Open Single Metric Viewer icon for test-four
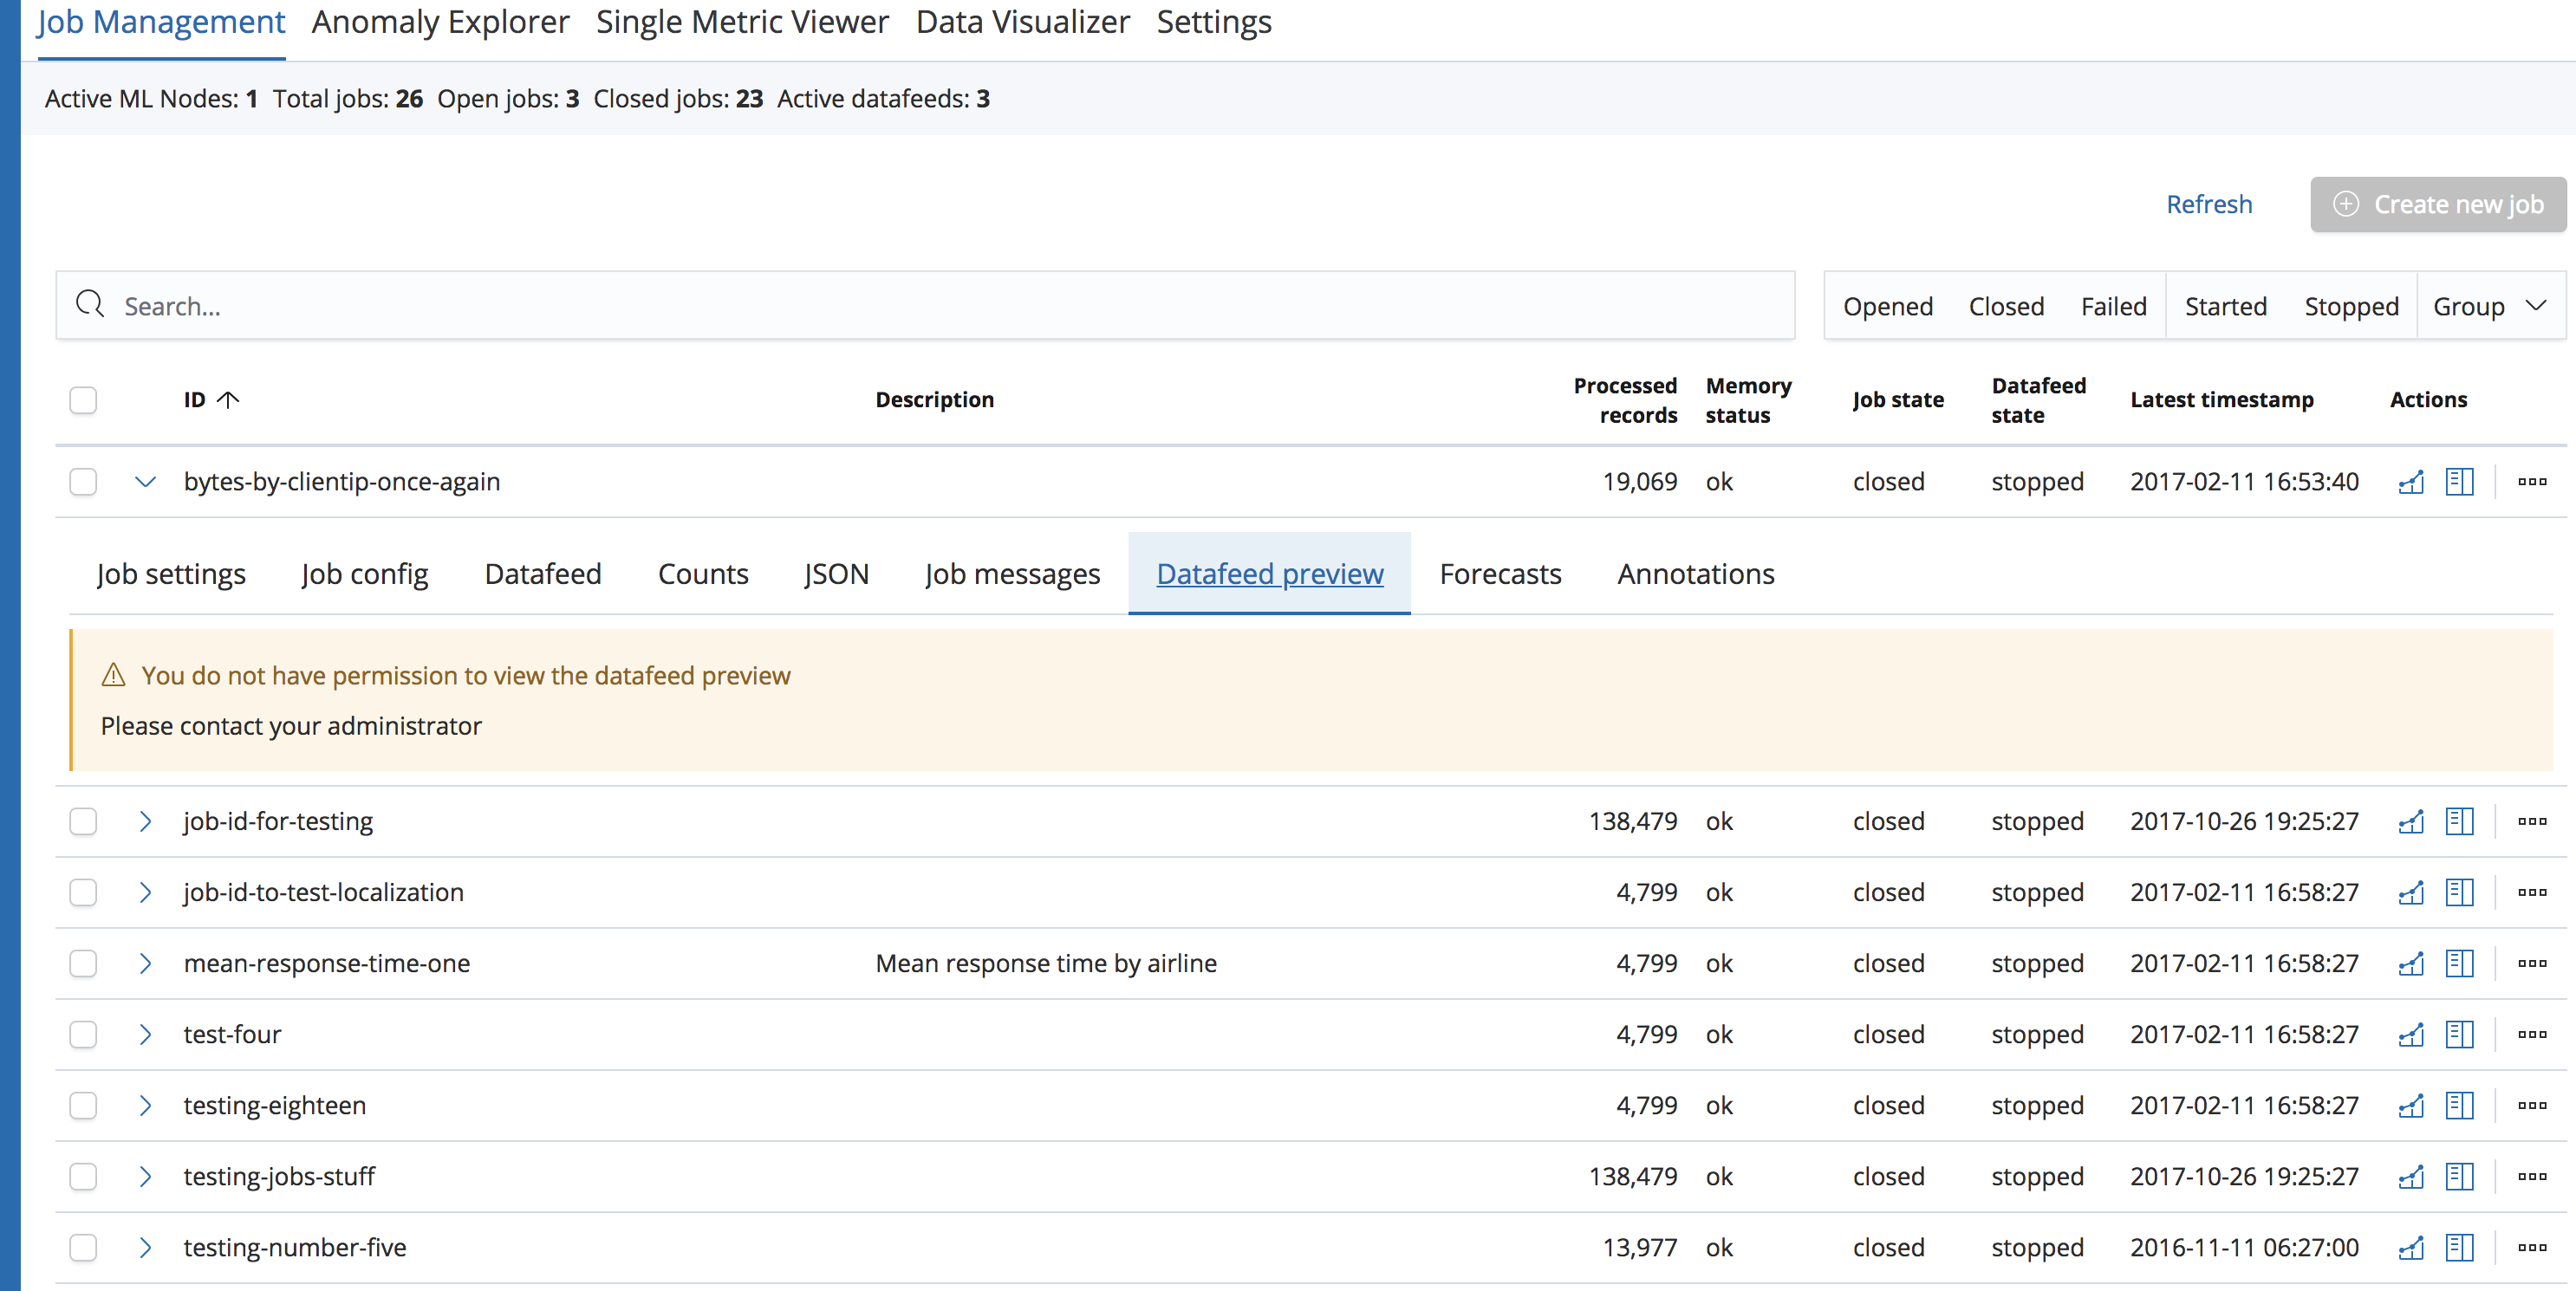The image size is (2576, 1291). pos(2411,1035)
